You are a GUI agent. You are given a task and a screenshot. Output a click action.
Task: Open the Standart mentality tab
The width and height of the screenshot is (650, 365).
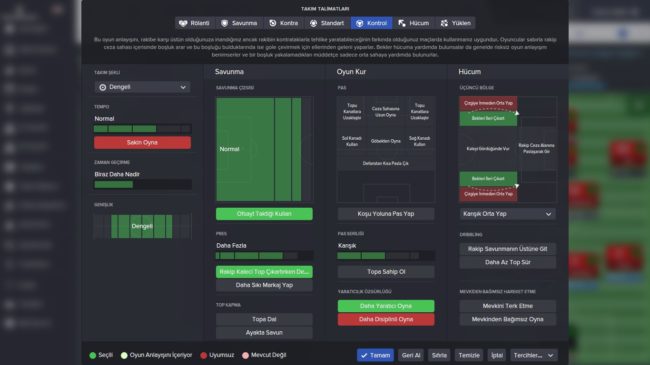(x=327, y=23)
